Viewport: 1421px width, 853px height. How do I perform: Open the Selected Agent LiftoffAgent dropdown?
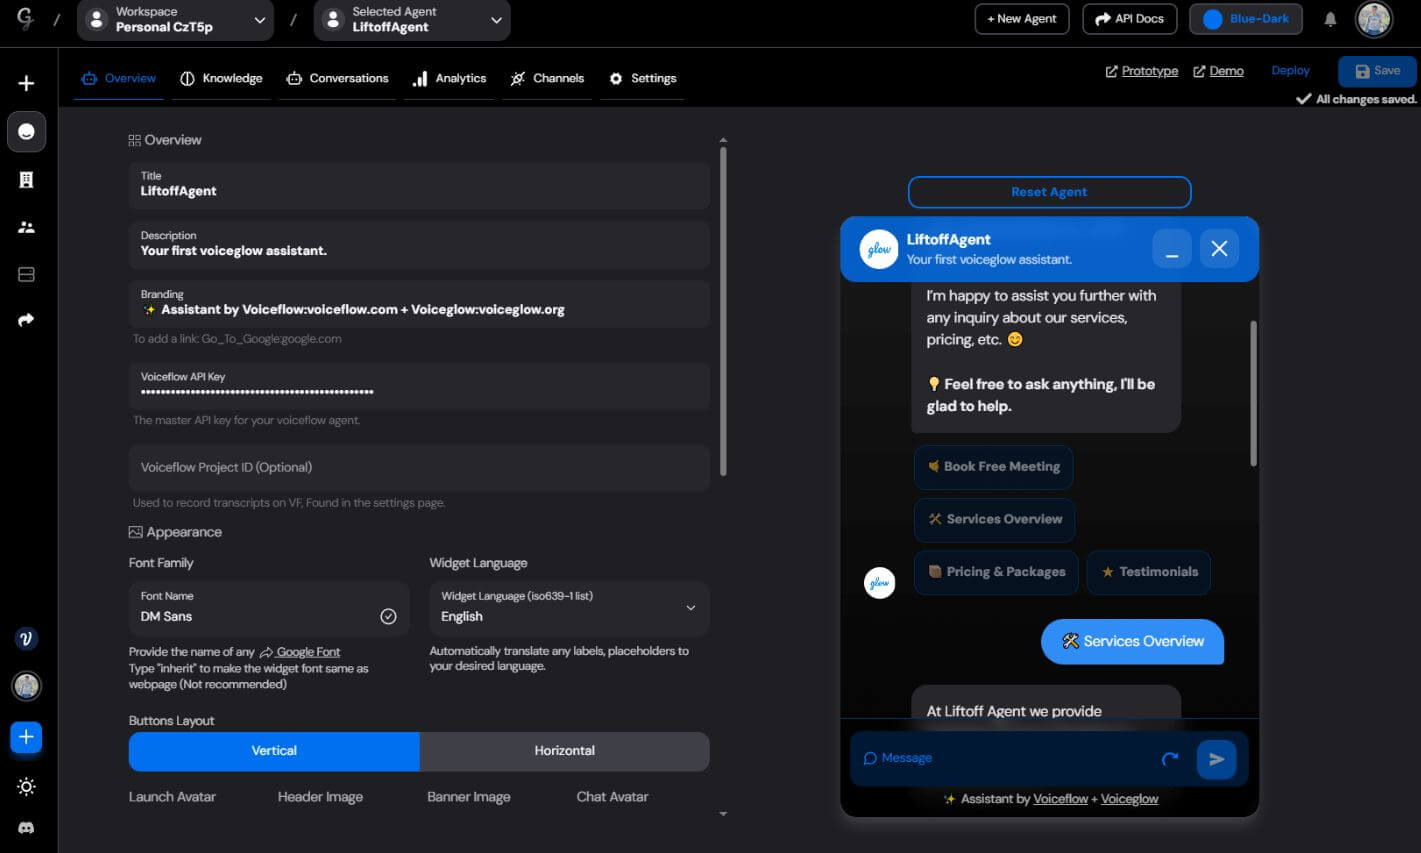(412, 20)
